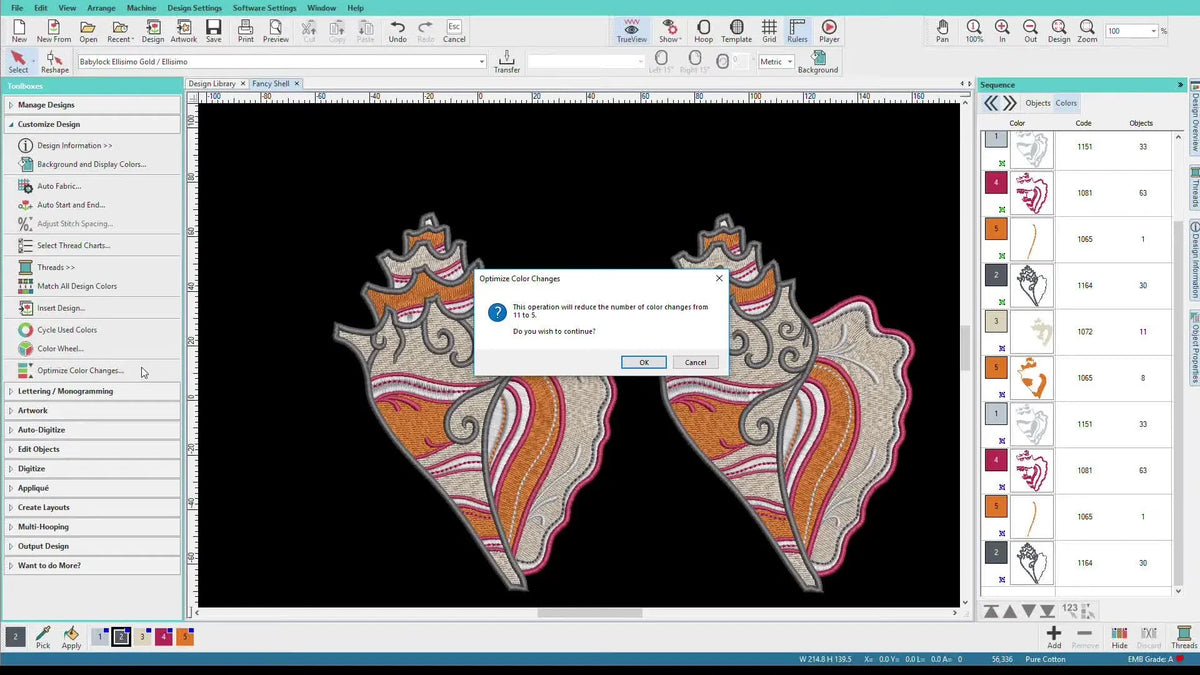
Task: Click the New design icon
Action: [x=19, y=31]
